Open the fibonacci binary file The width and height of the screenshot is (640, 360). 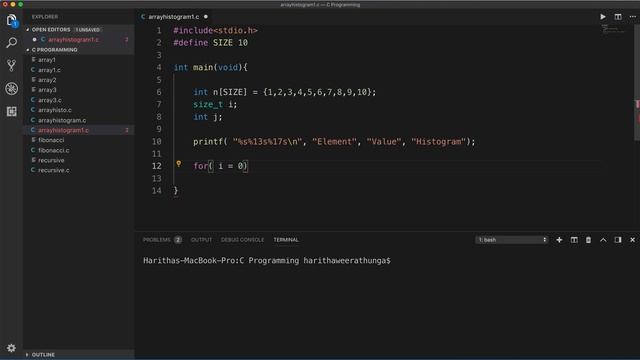51,140
